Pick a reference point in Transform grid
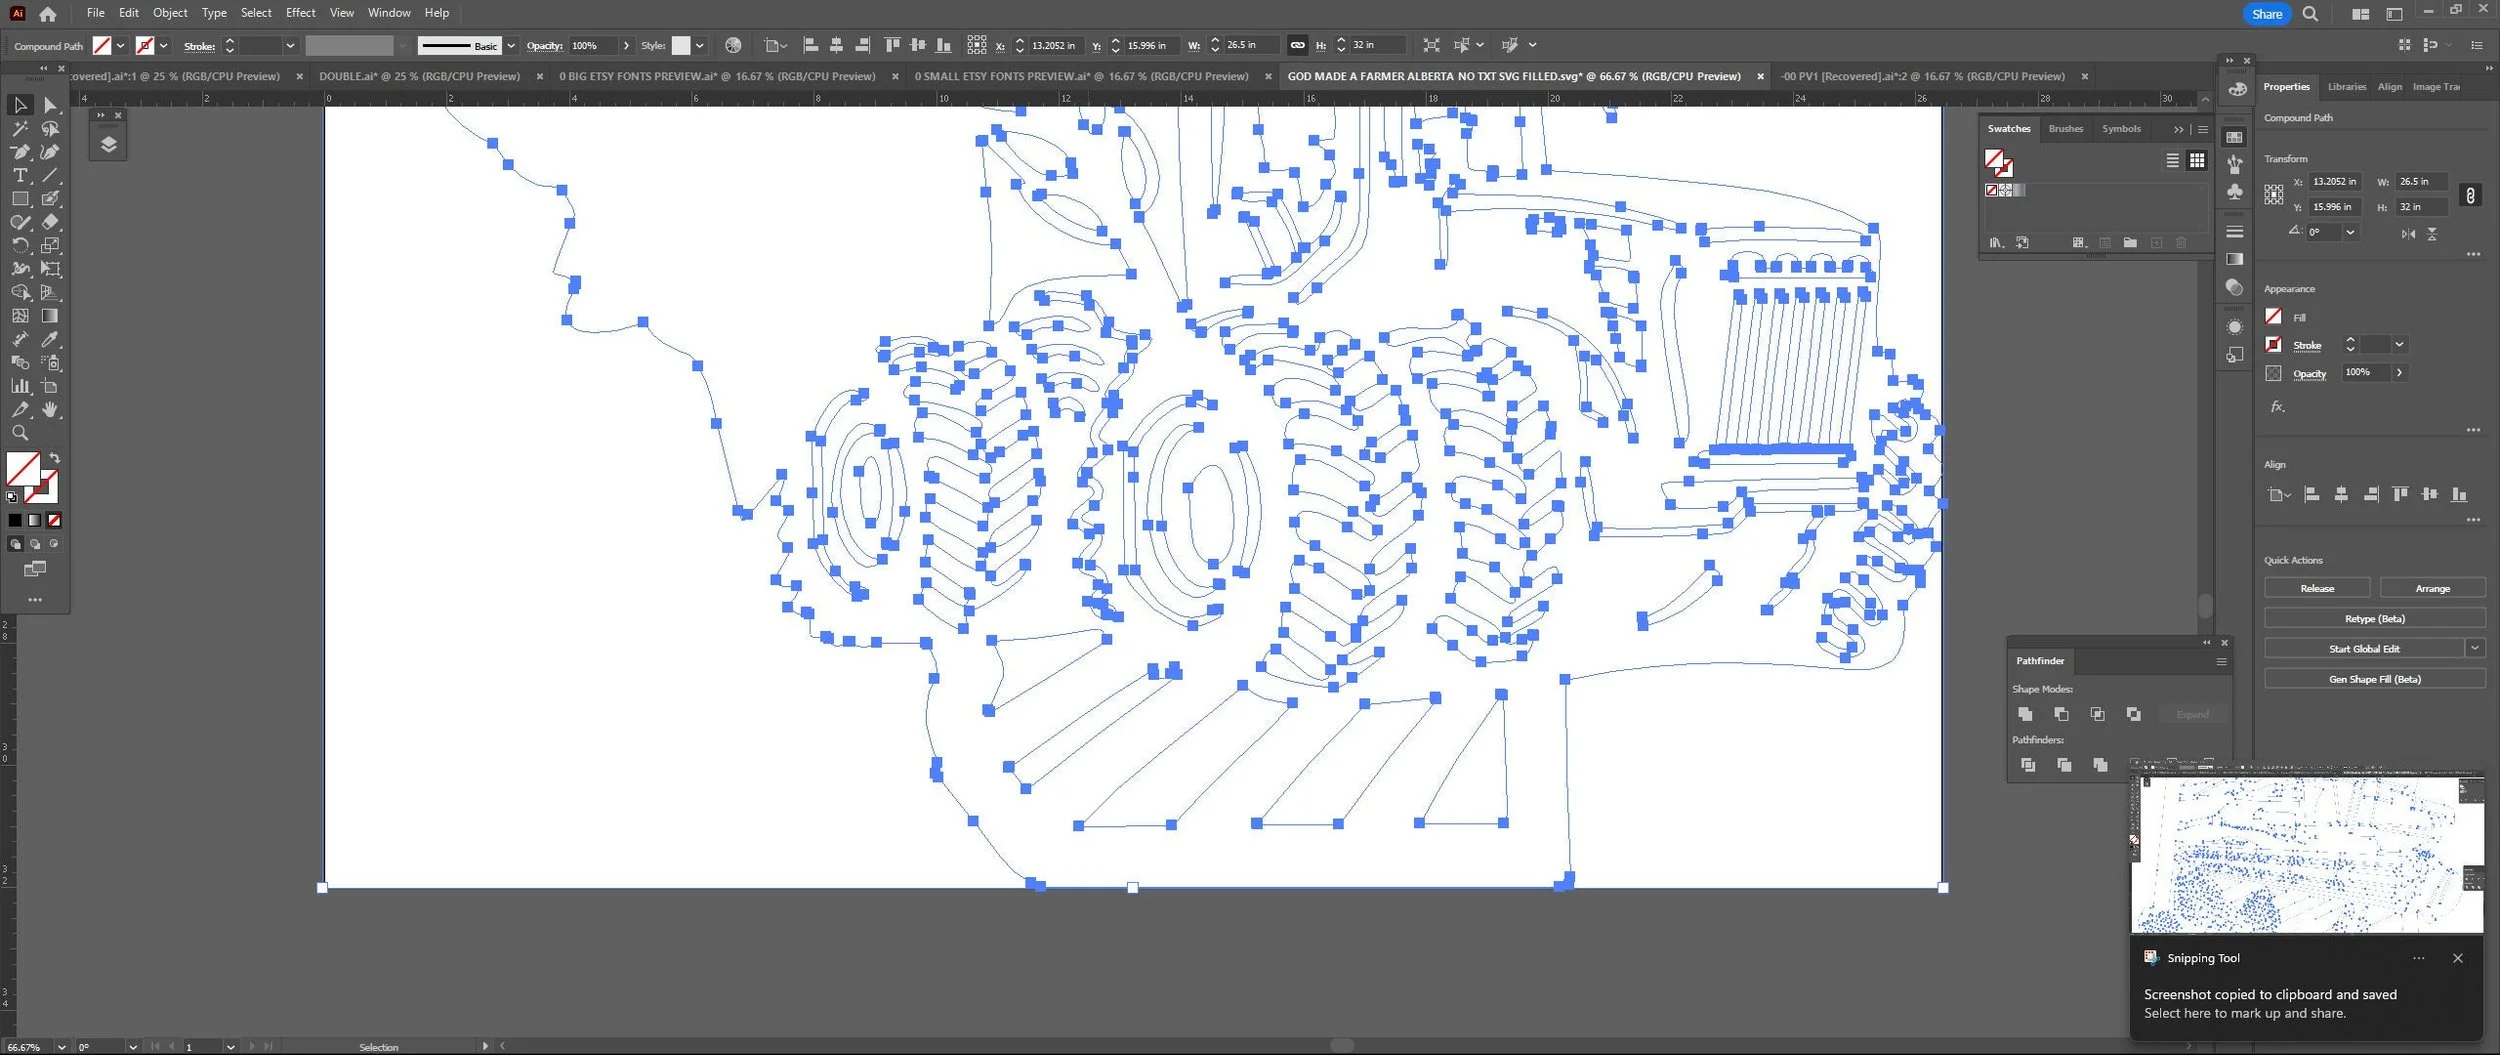The width and height of the screenshot is (2500, 1055). [x=2273, y=195]
